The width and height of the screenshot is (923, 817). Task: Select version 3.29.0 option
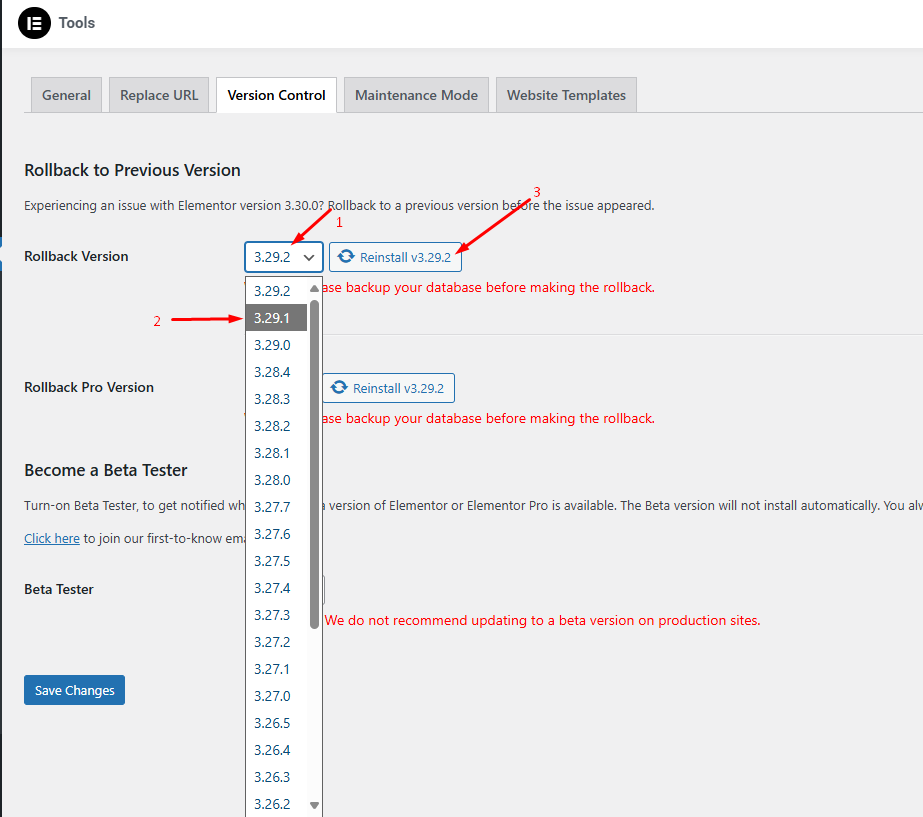[x=277, y=345]
